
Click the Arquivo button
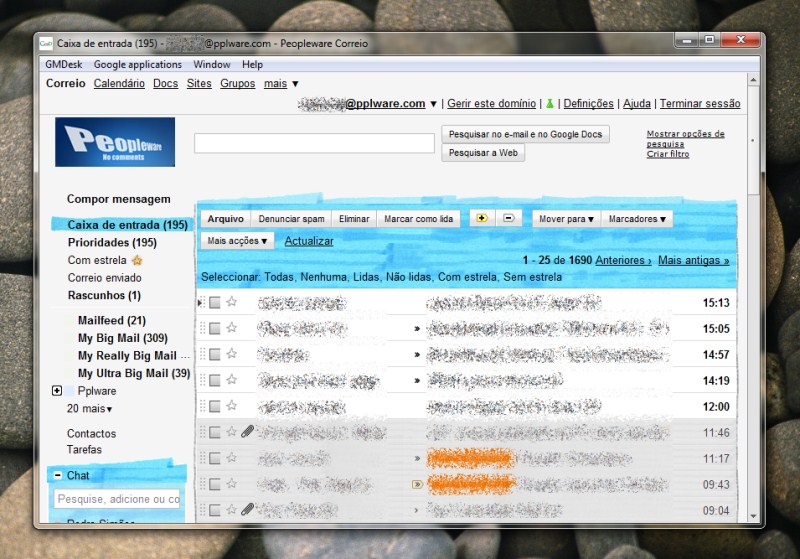point(226,219)
